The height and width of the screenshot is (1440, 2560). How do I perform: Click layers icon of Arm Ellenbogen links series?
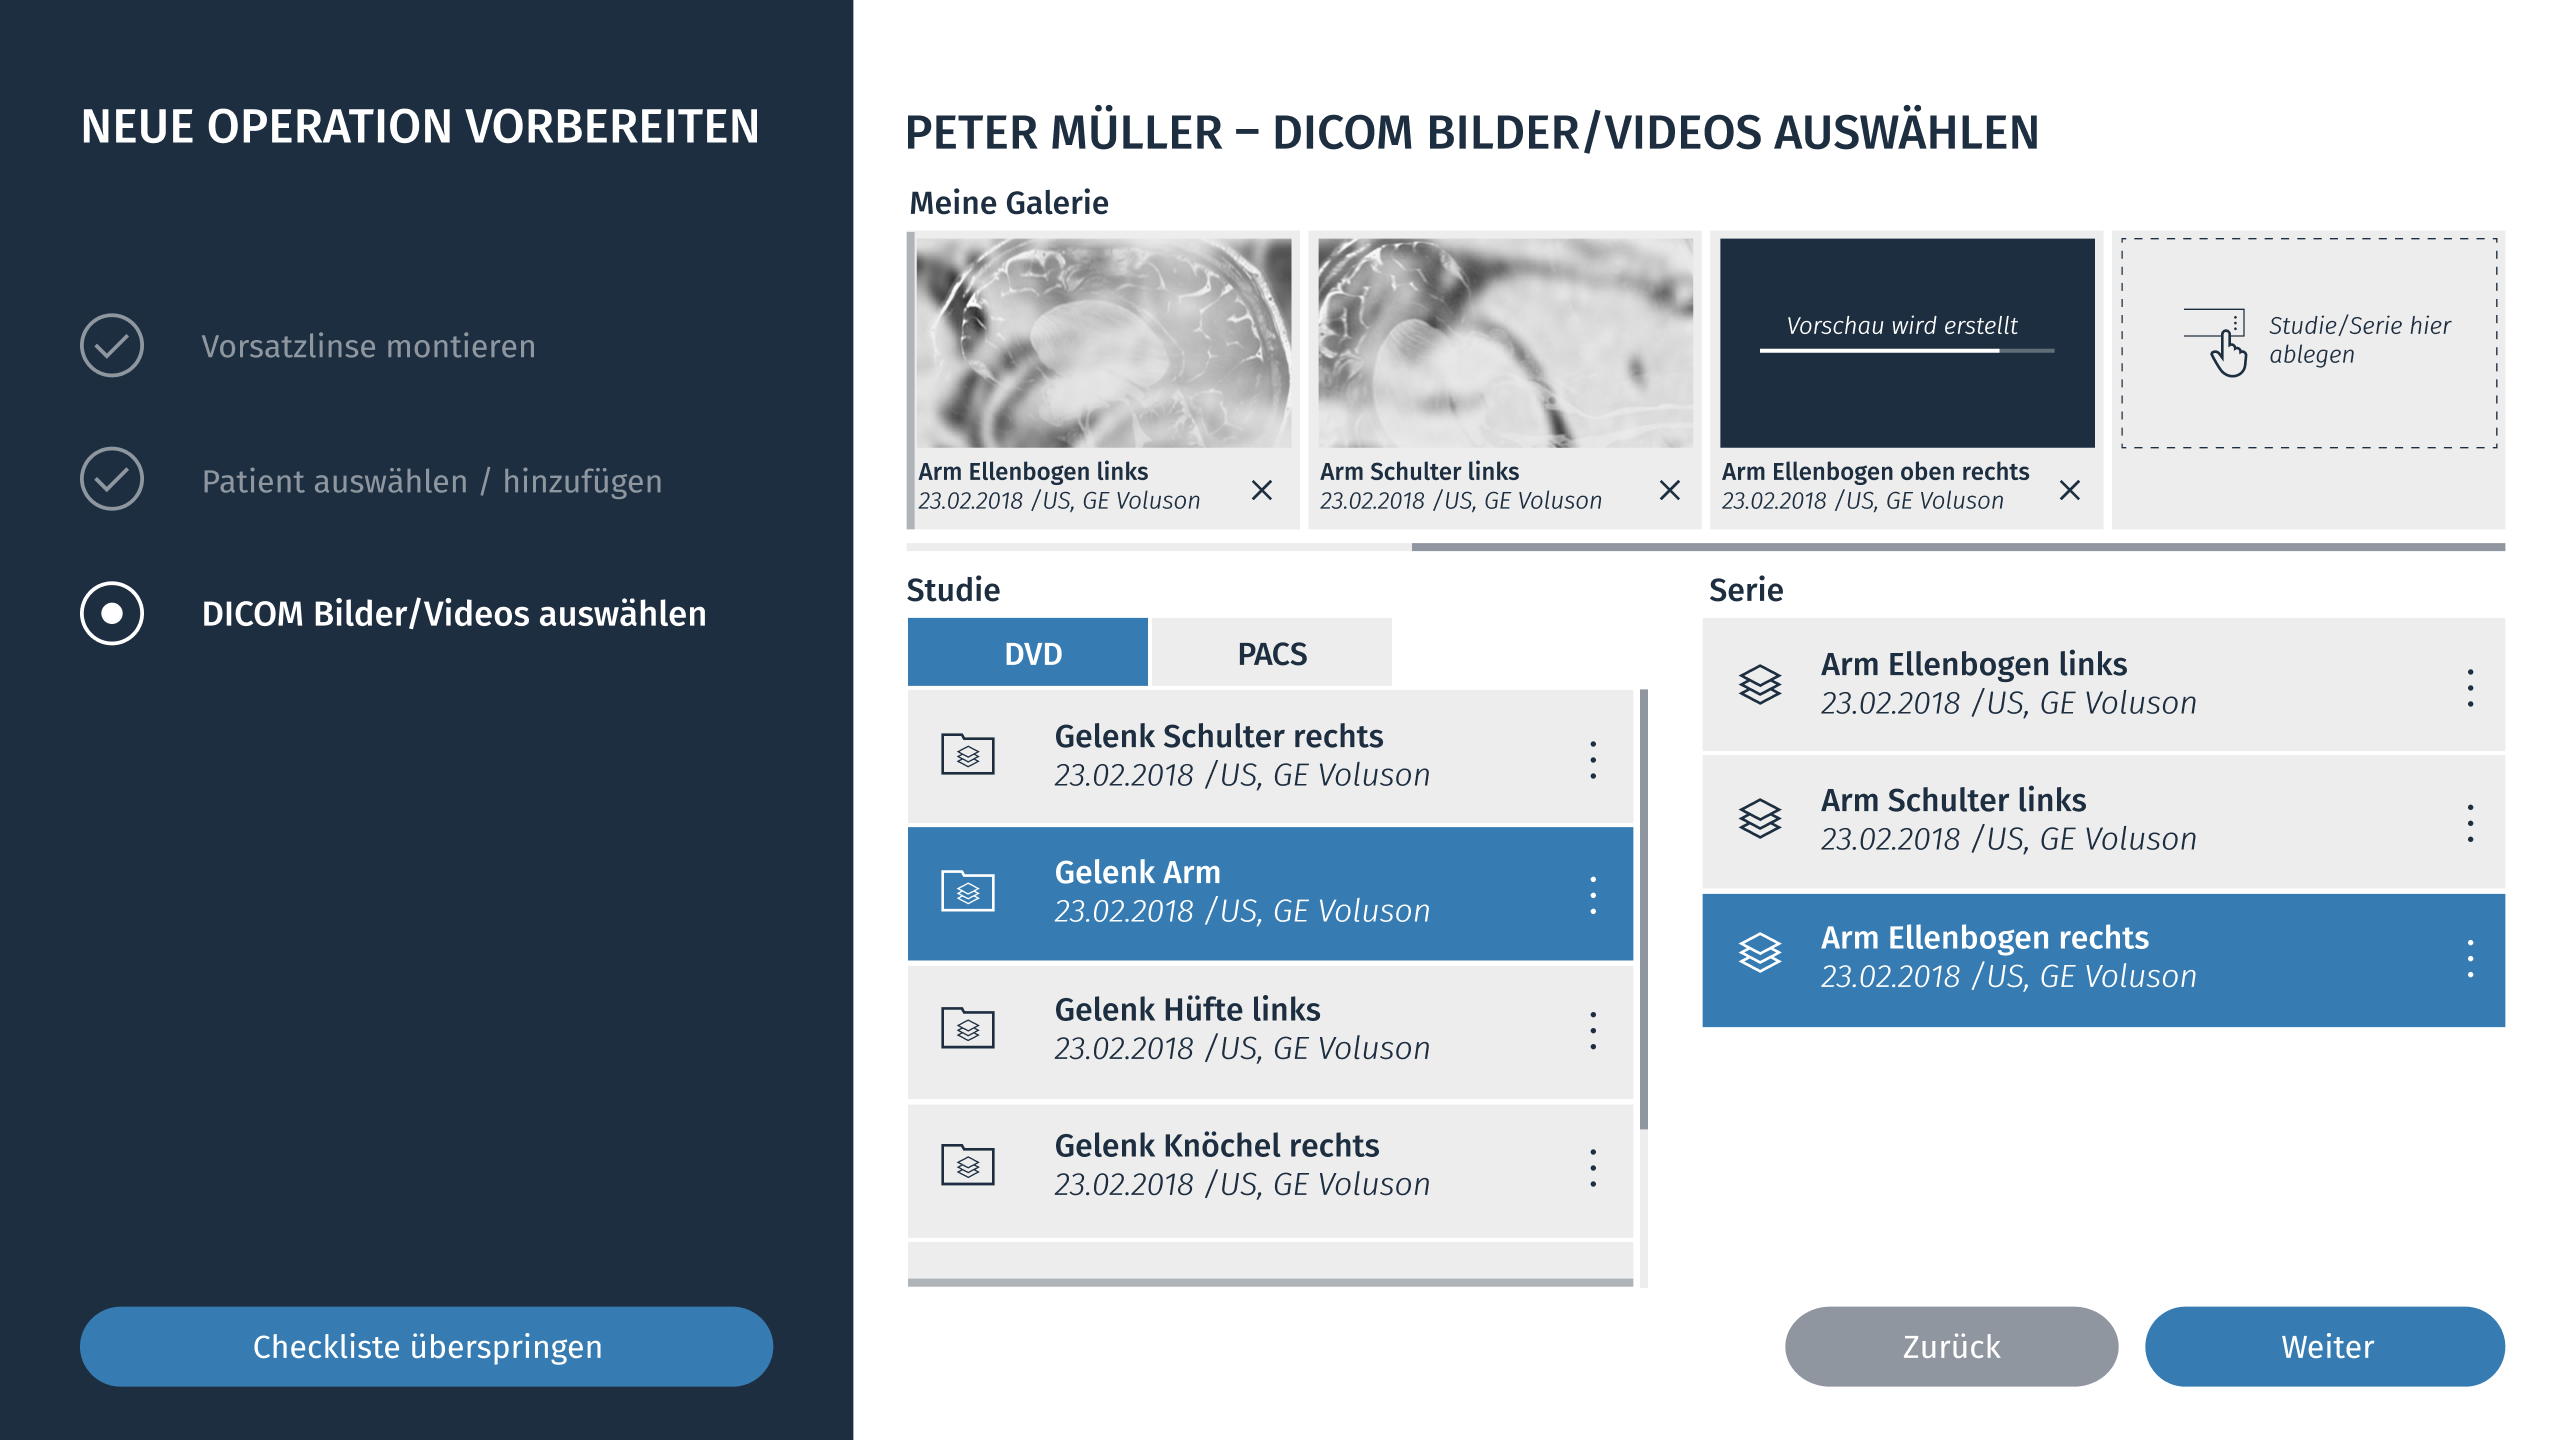1760,684
